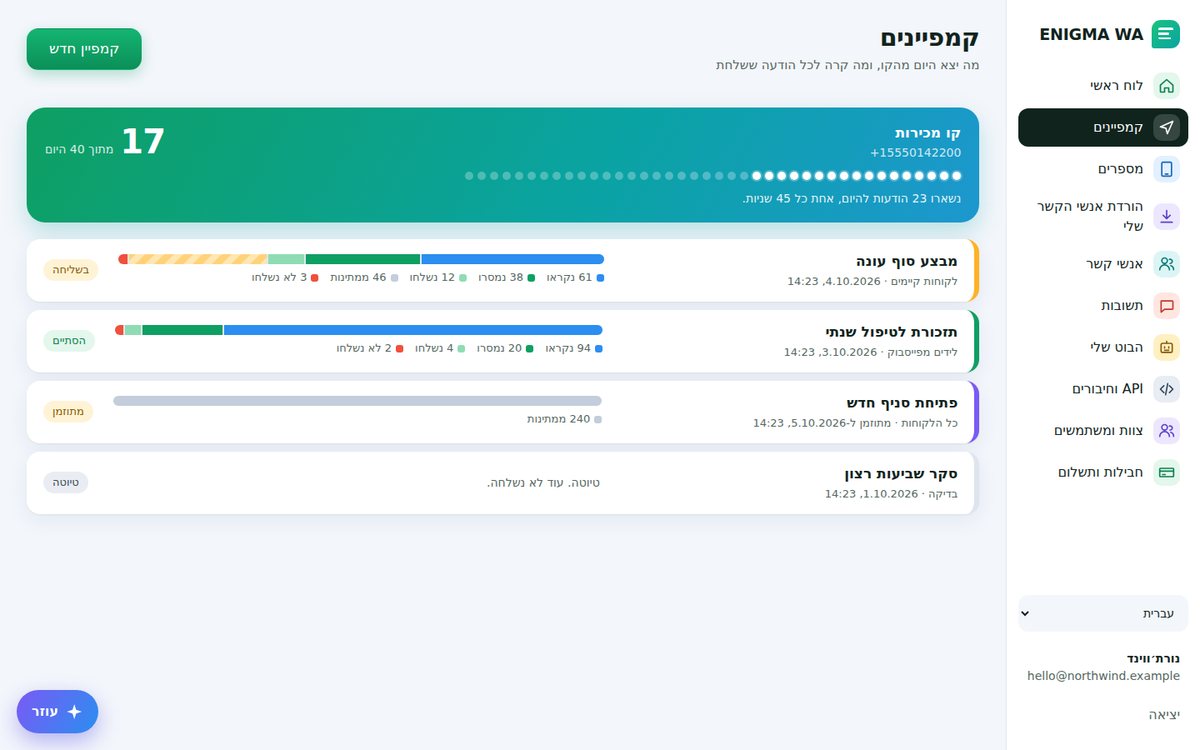Viewport: 1200px width, 750px height.
Task: Click the בשליחה status badge
Action: [70, 270]
